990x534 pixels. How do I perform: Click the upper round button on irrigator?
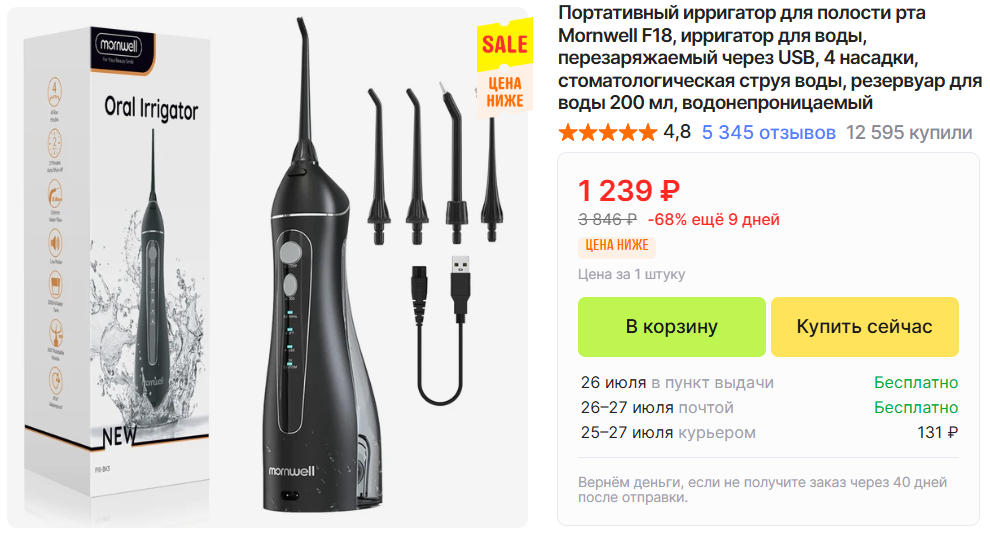290,254
